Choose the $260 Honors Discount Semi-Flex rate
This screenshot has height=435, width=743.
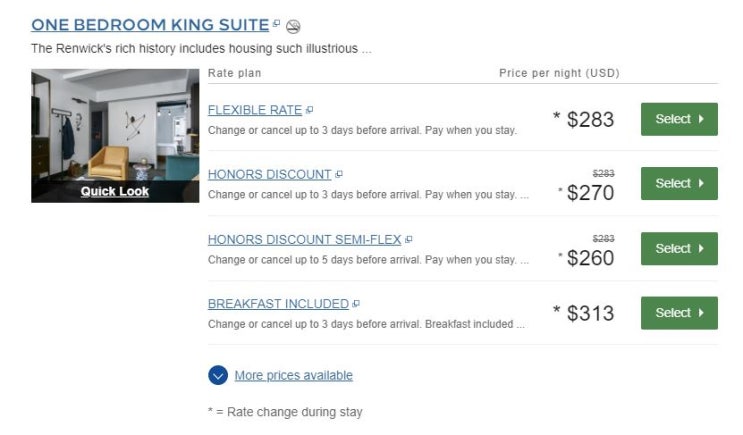tap(679, 248)
